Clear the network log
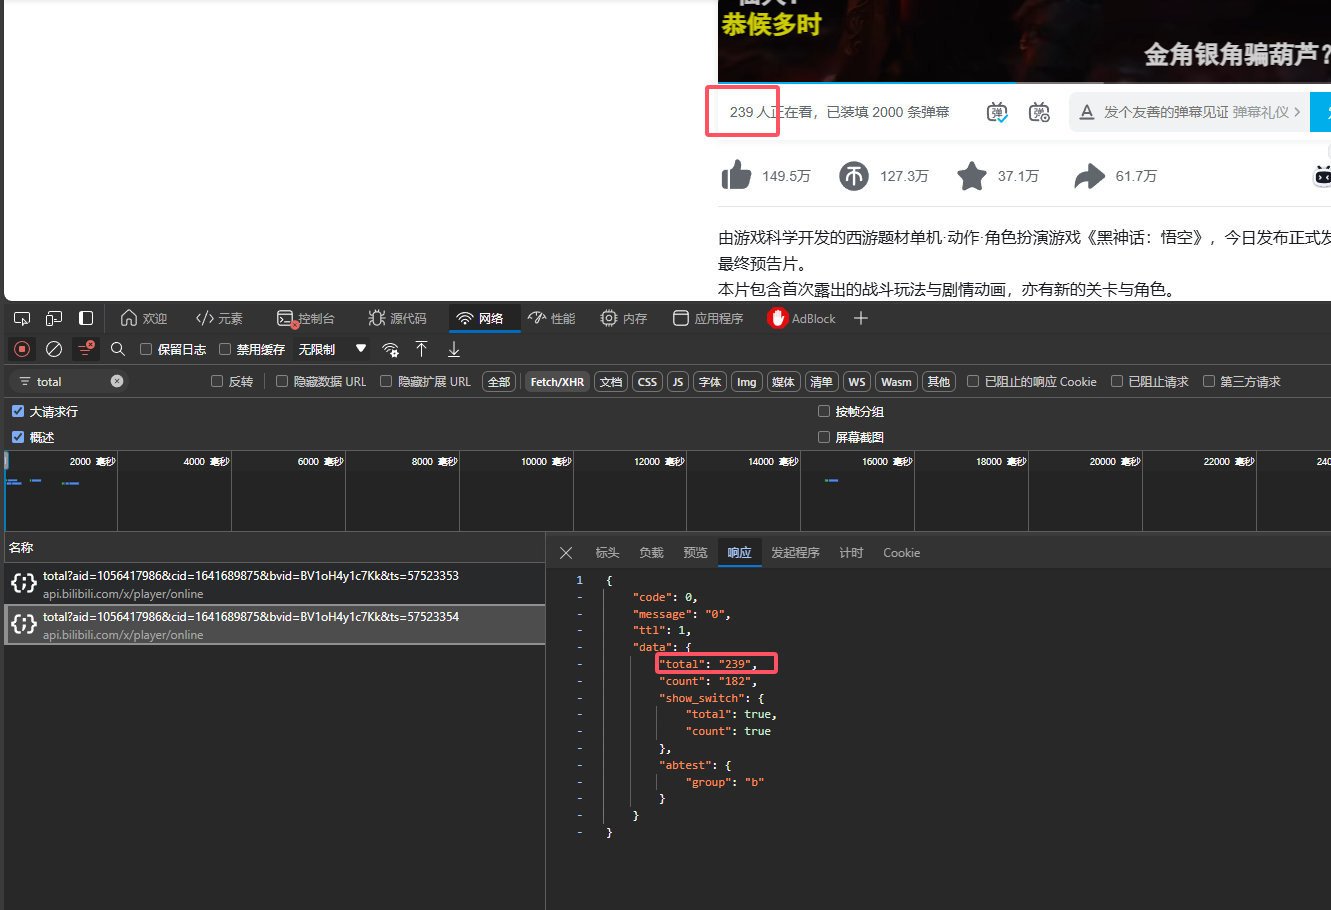 54,349
